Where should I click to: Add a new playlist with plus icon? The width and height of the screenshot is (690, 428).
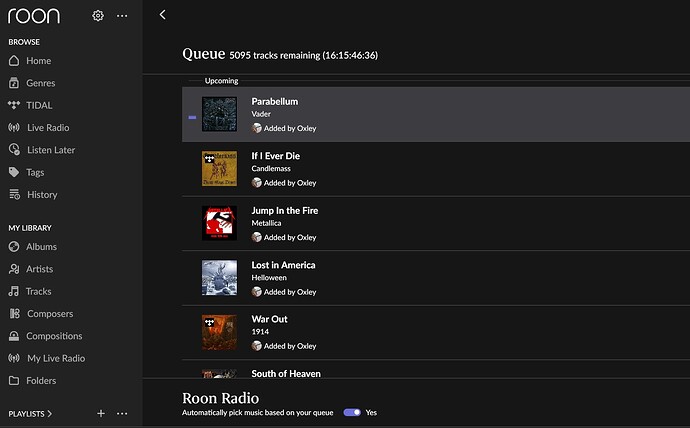click(100, 413)
